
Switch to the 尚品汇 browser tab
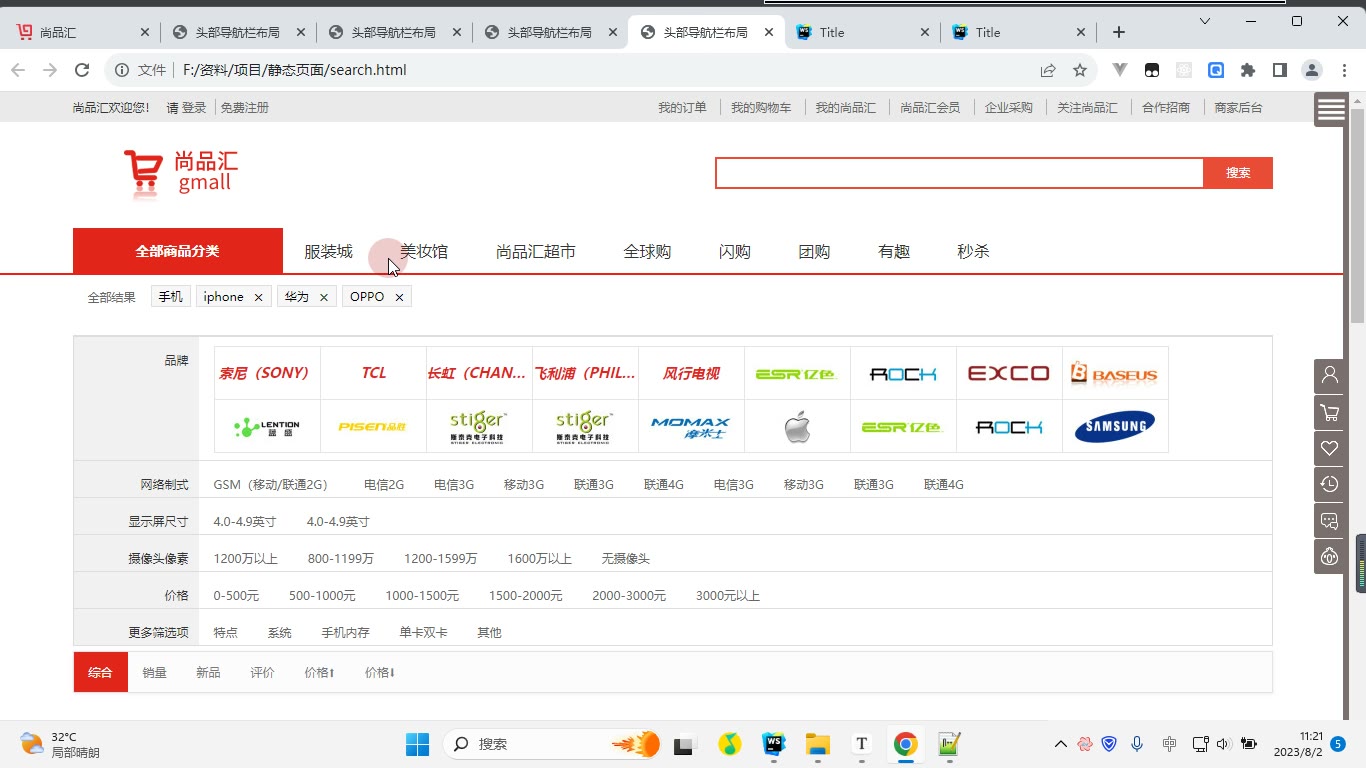82,32
